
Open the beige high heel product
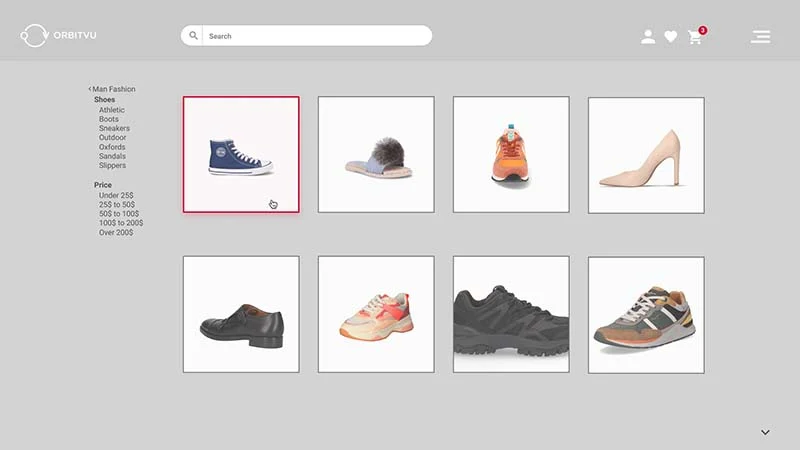pyautogui.click(x=646, y=156)
